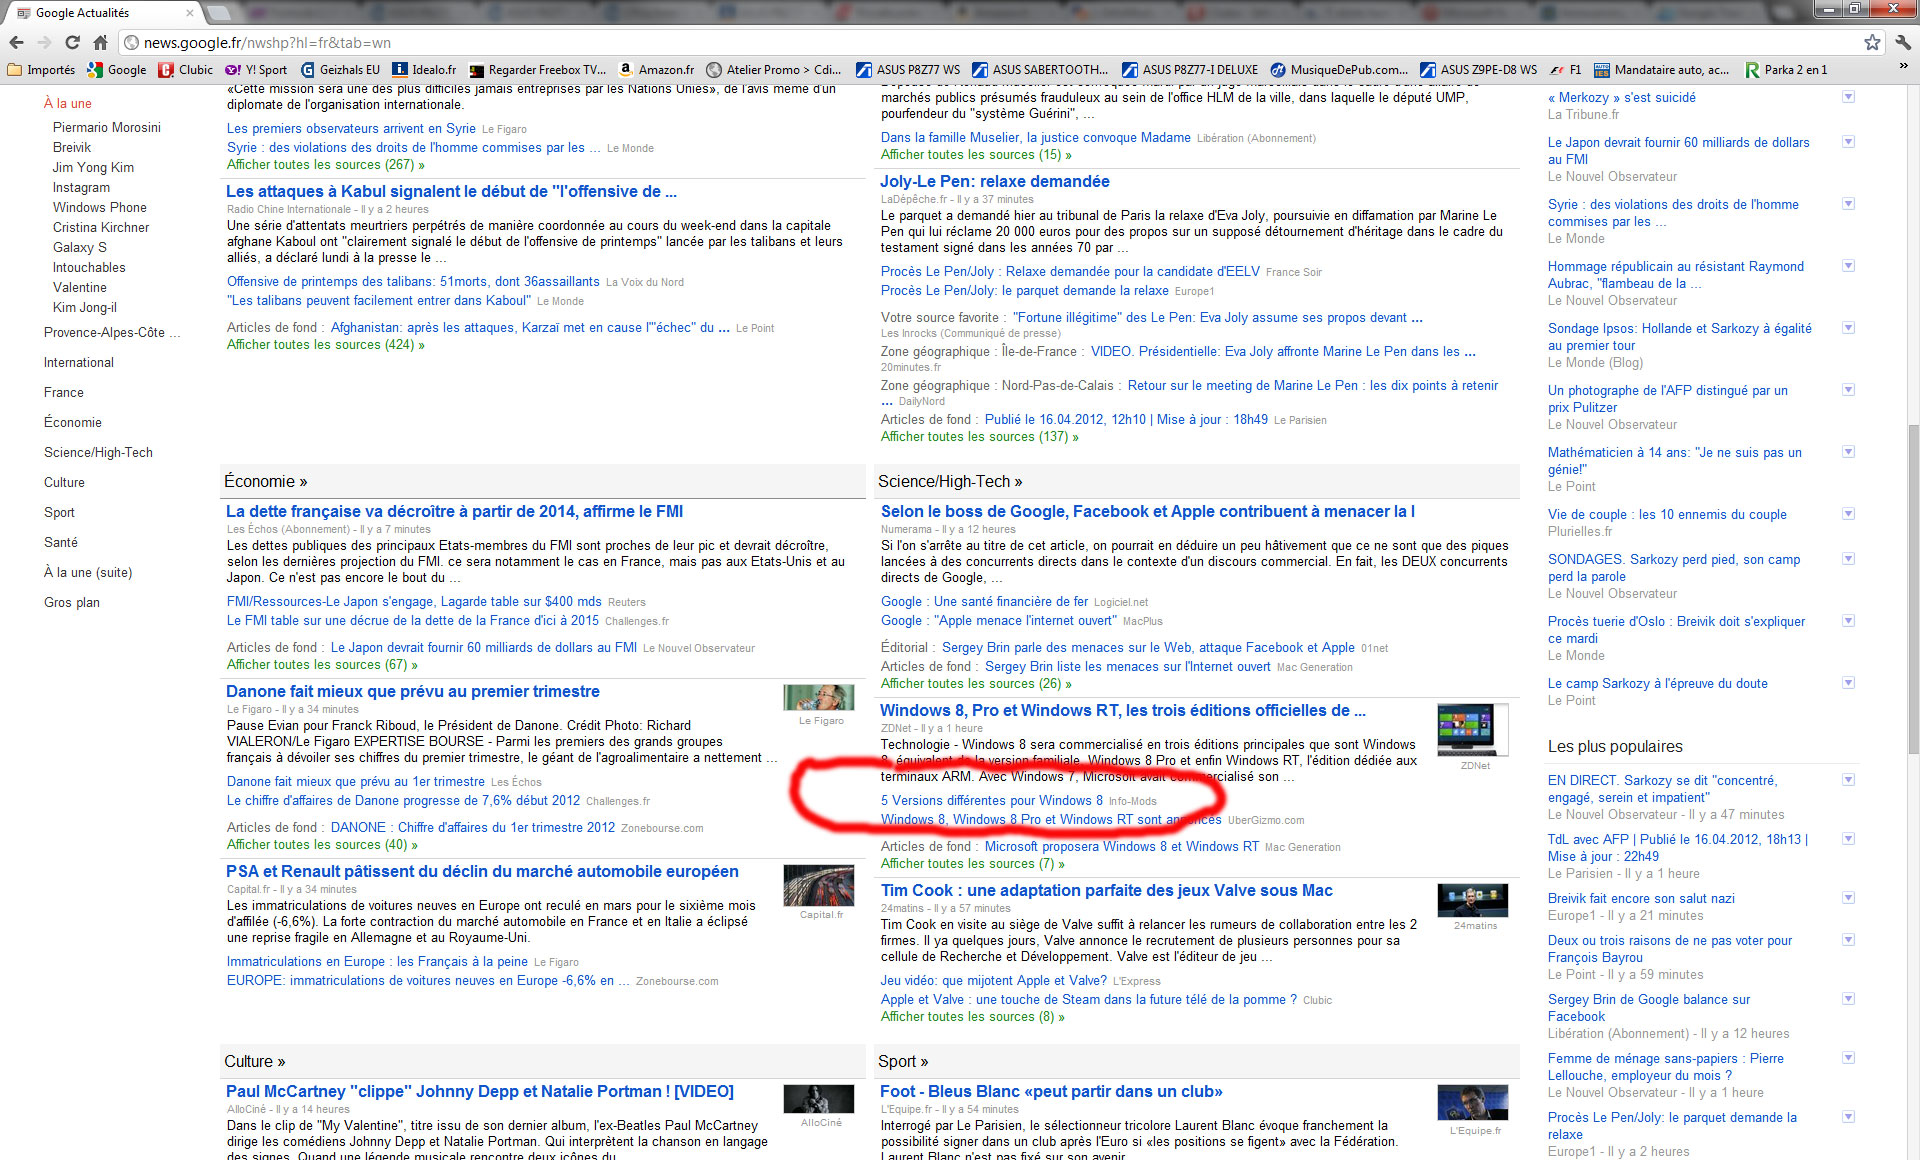The width and height of the screenshot is (1920, 1160).
Task: Click the page's vertical scrollbar thumb
Action: coord(1912,590)
